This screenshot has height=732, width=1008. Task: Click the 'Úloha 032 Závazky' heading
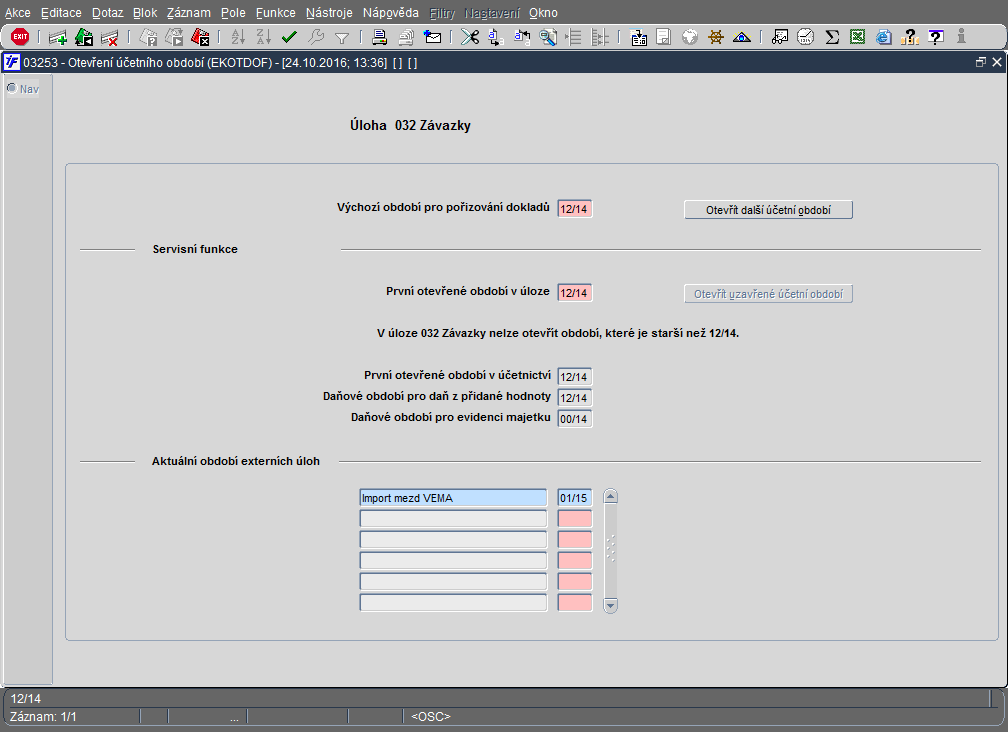(x=410, y=125)
